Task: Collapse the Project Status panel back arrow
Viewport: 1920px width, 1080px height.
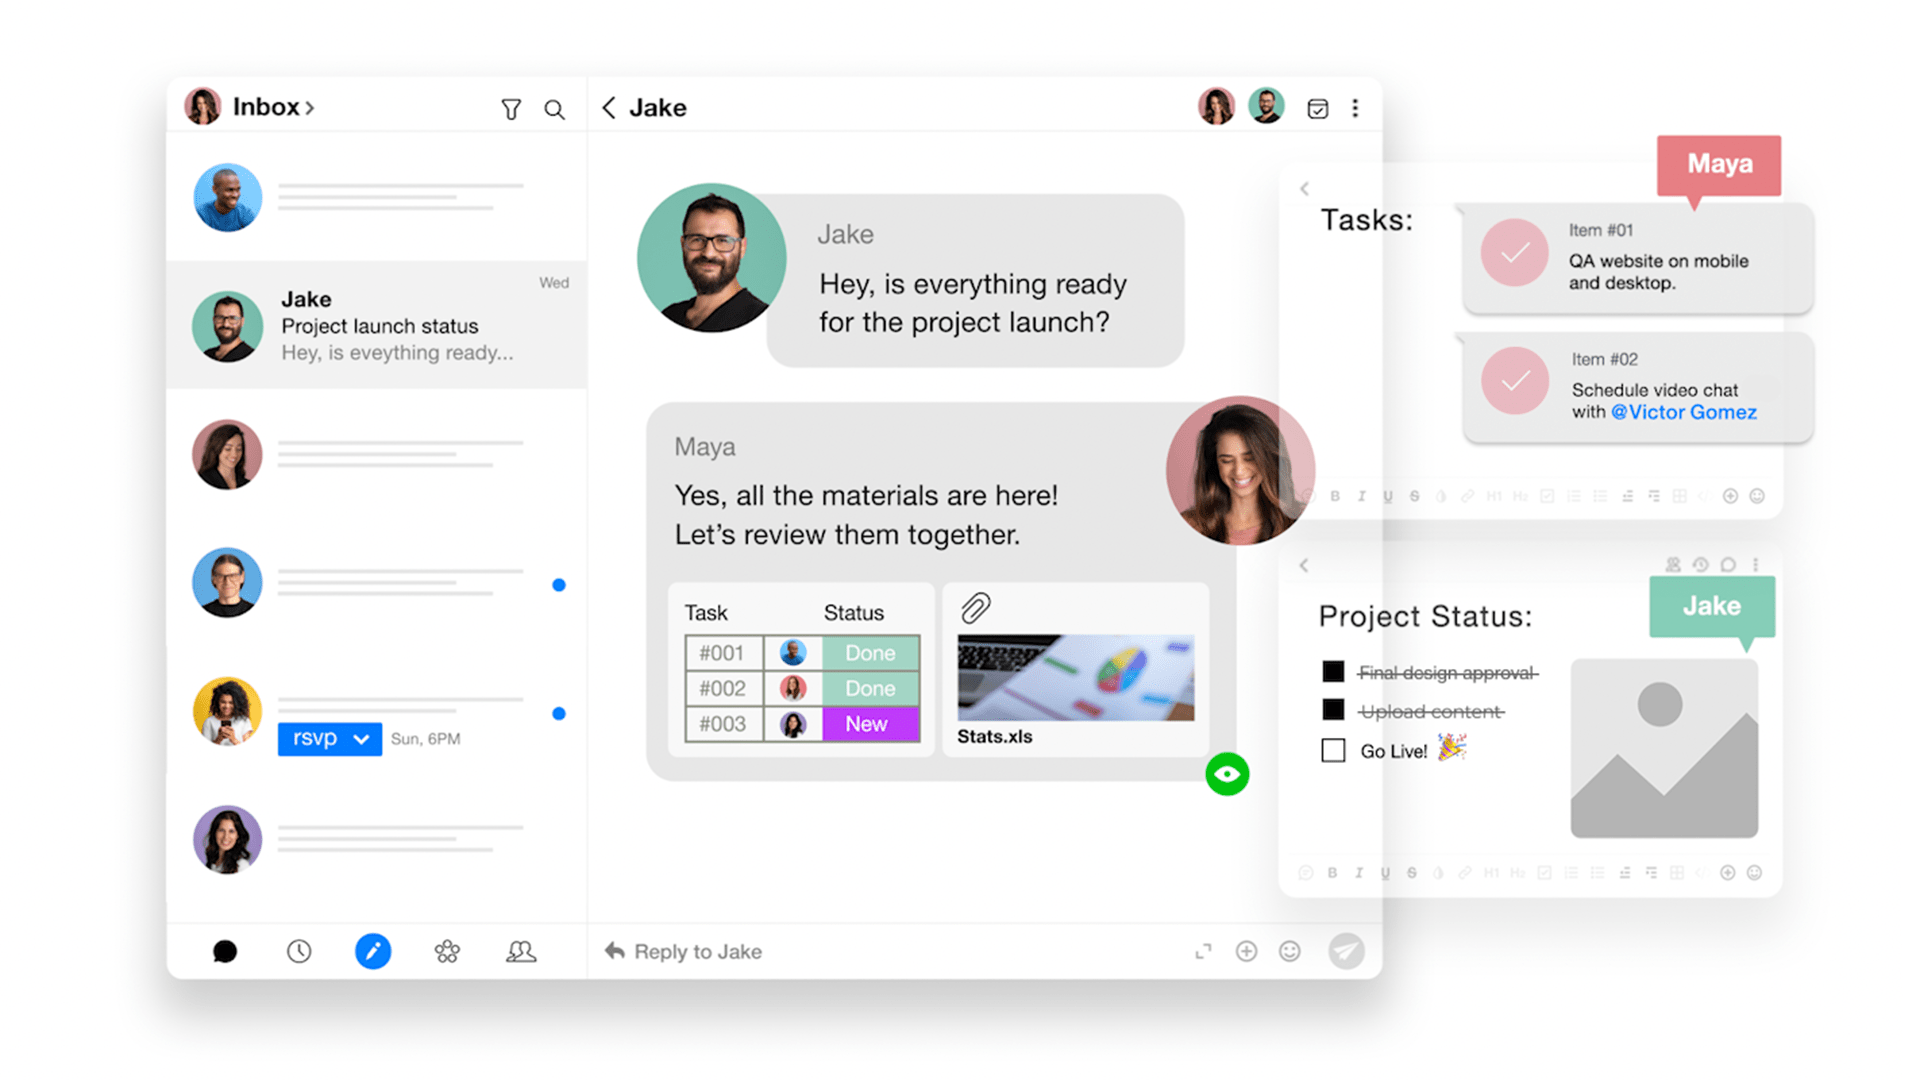Action: coord(1304,566)
